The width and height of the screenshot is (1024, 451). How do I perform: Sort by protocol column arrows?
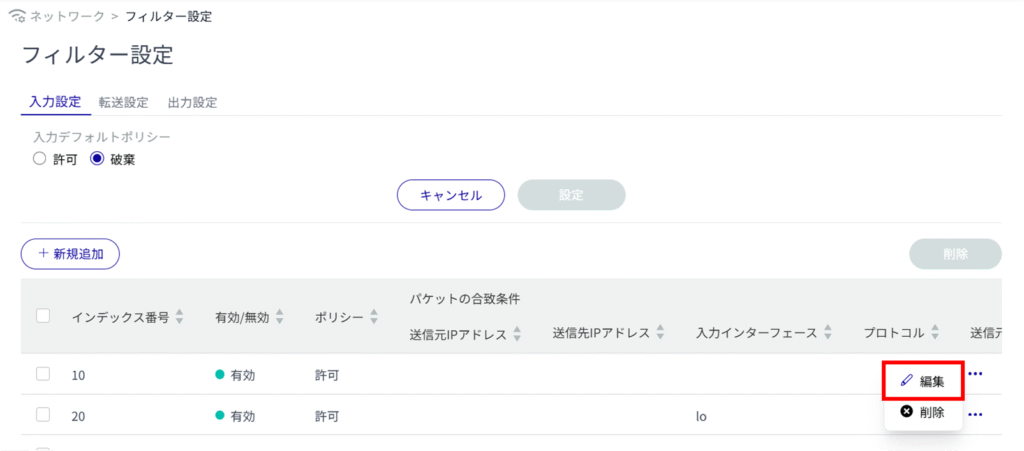tap(933, 334)
